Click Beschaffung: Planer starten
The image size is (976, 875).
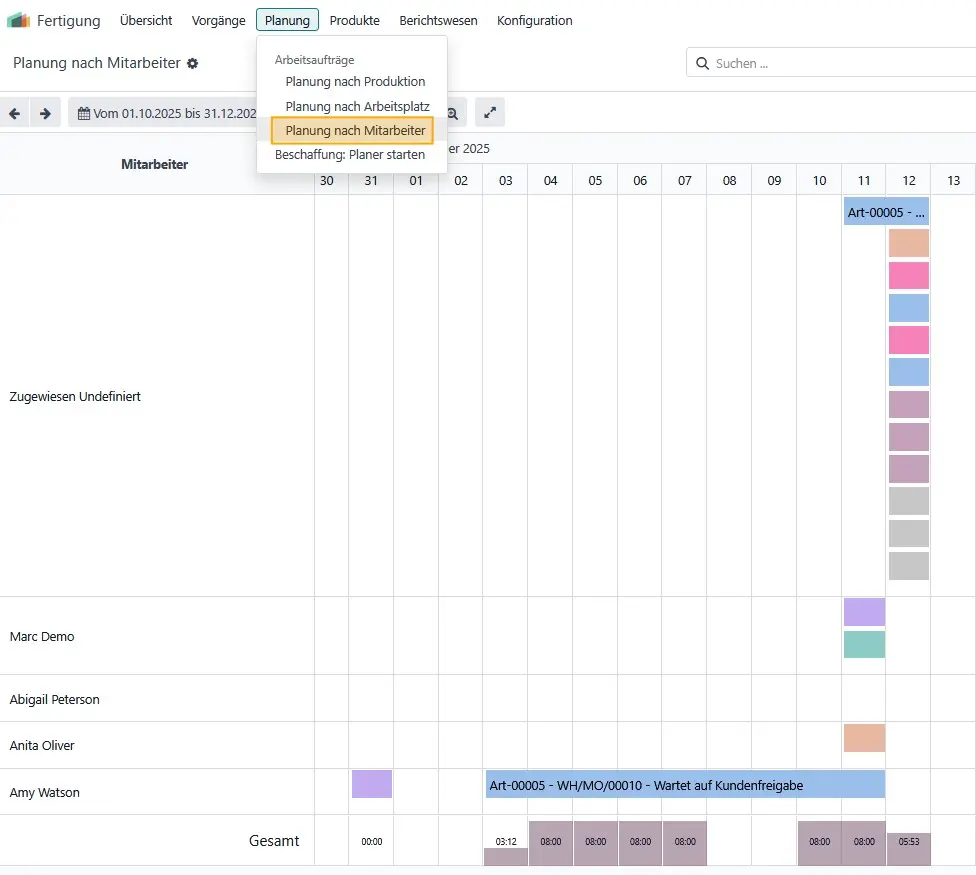tap(350, 155)
